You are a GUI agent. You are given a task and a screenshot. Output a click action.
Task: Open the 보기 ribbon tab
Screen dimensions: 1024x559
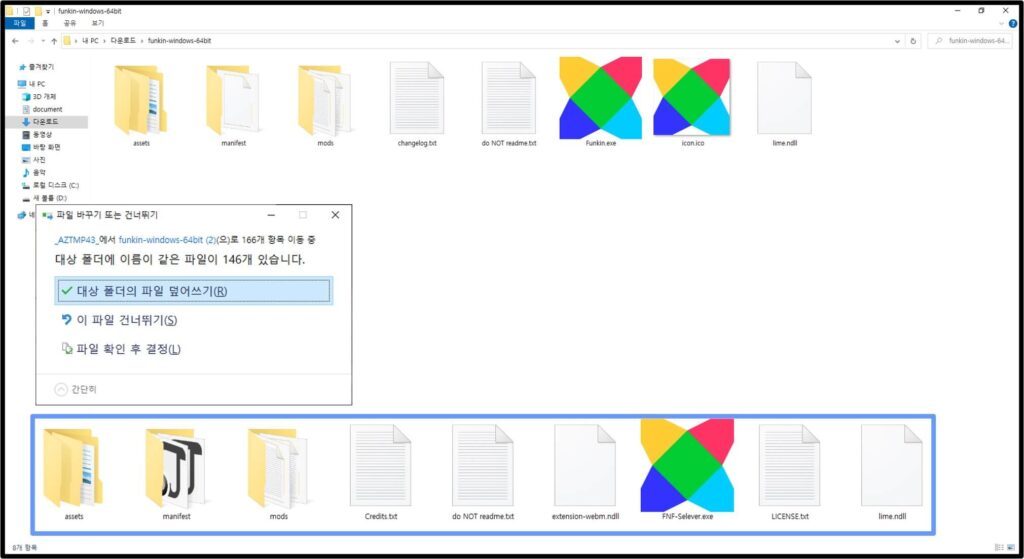[97, 24]
